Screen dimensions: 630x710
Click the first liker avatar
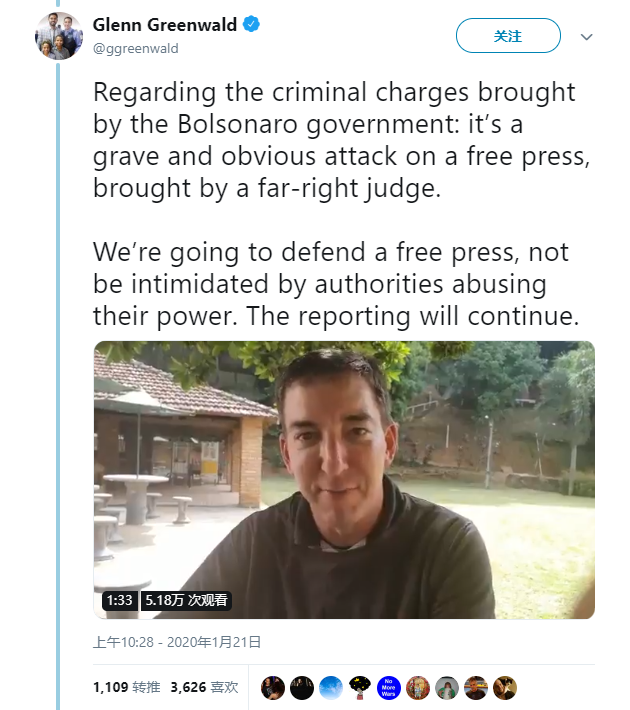coord(273,687)
